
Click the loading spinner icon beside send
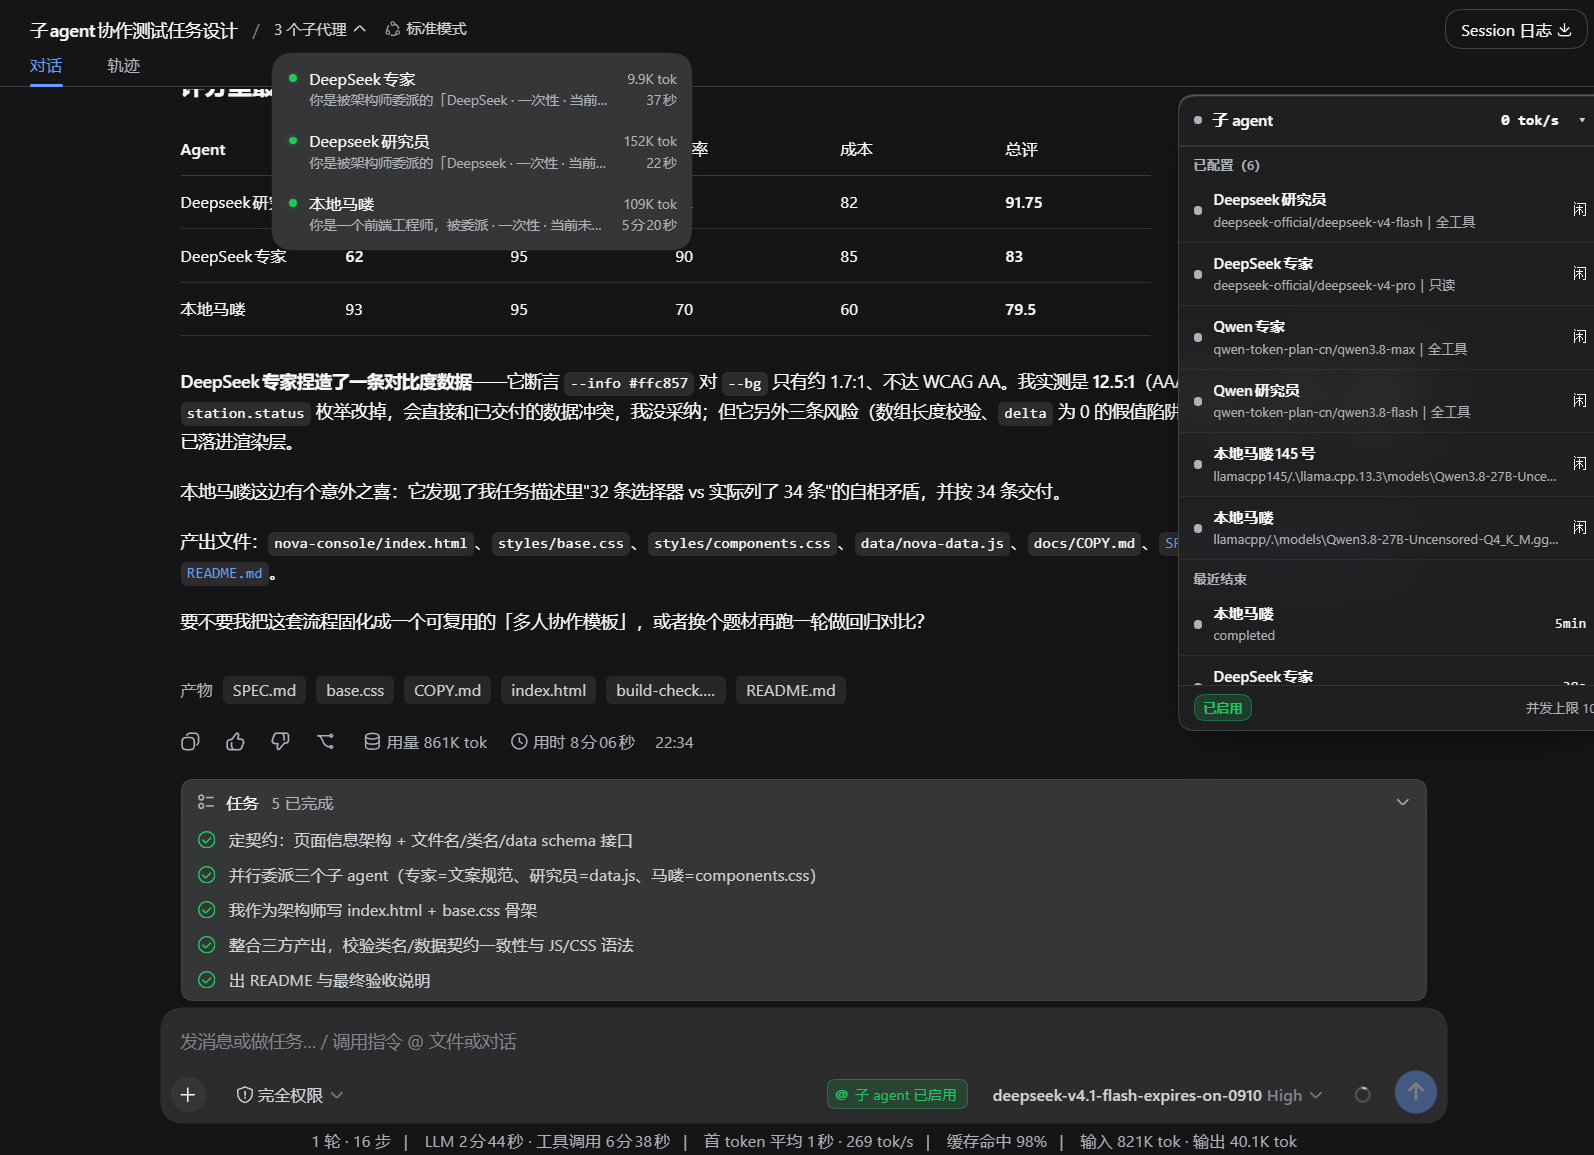1362,1095
